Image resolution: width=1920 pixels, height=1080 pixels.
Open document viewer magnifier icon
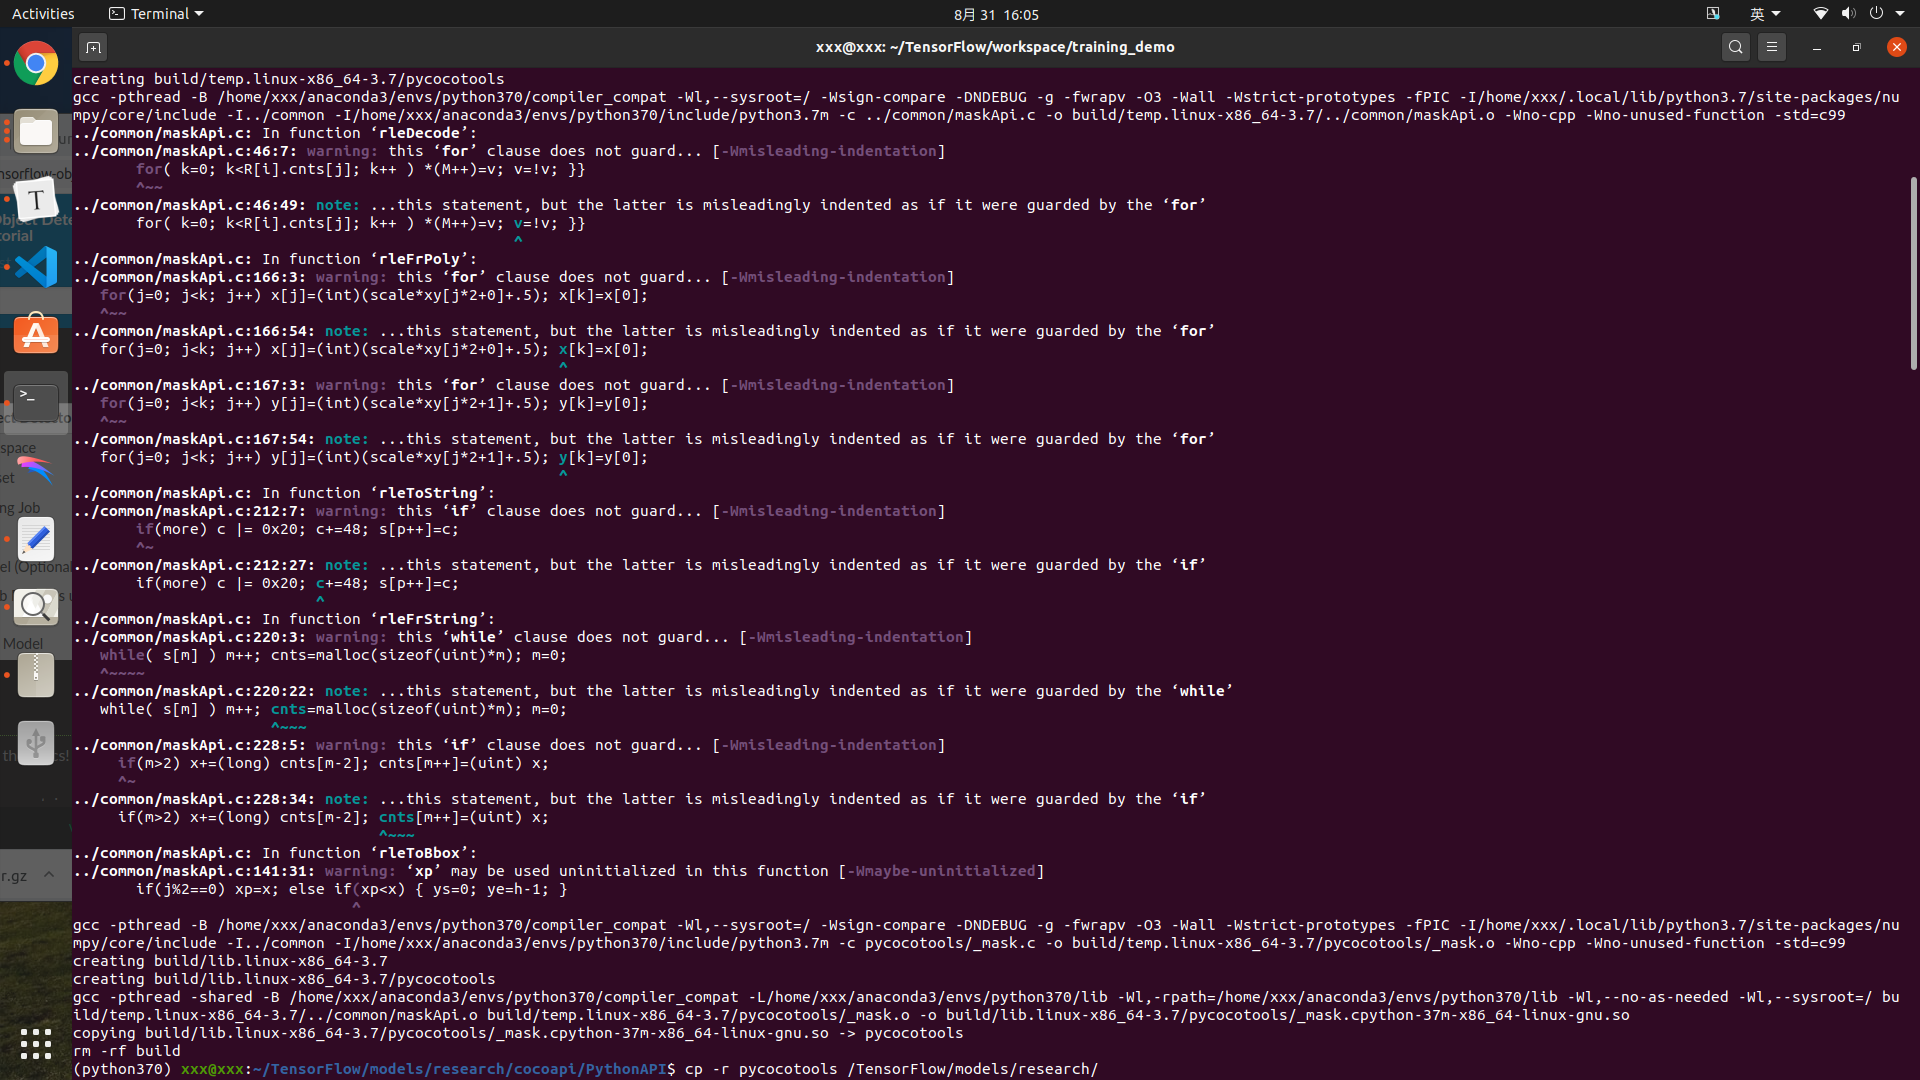pos(36,607)
